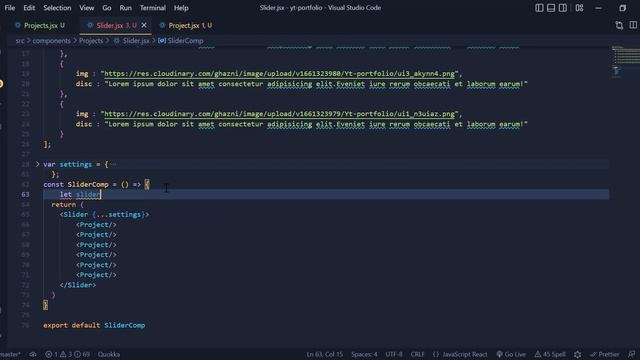Toggle primary side bar layout icon
The width and height of the screenshot is (640, 360).
[x=539, y=8]
